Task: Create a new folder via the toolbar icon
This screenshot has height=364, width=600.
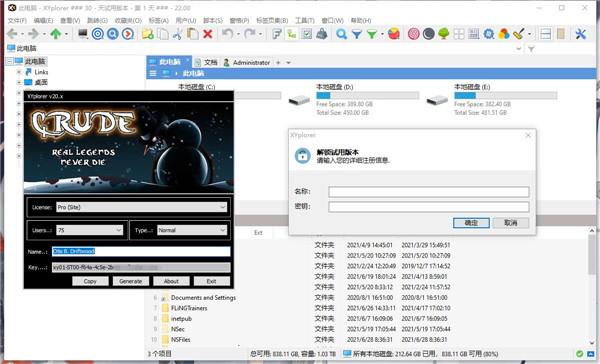Action: pos(148,34)
